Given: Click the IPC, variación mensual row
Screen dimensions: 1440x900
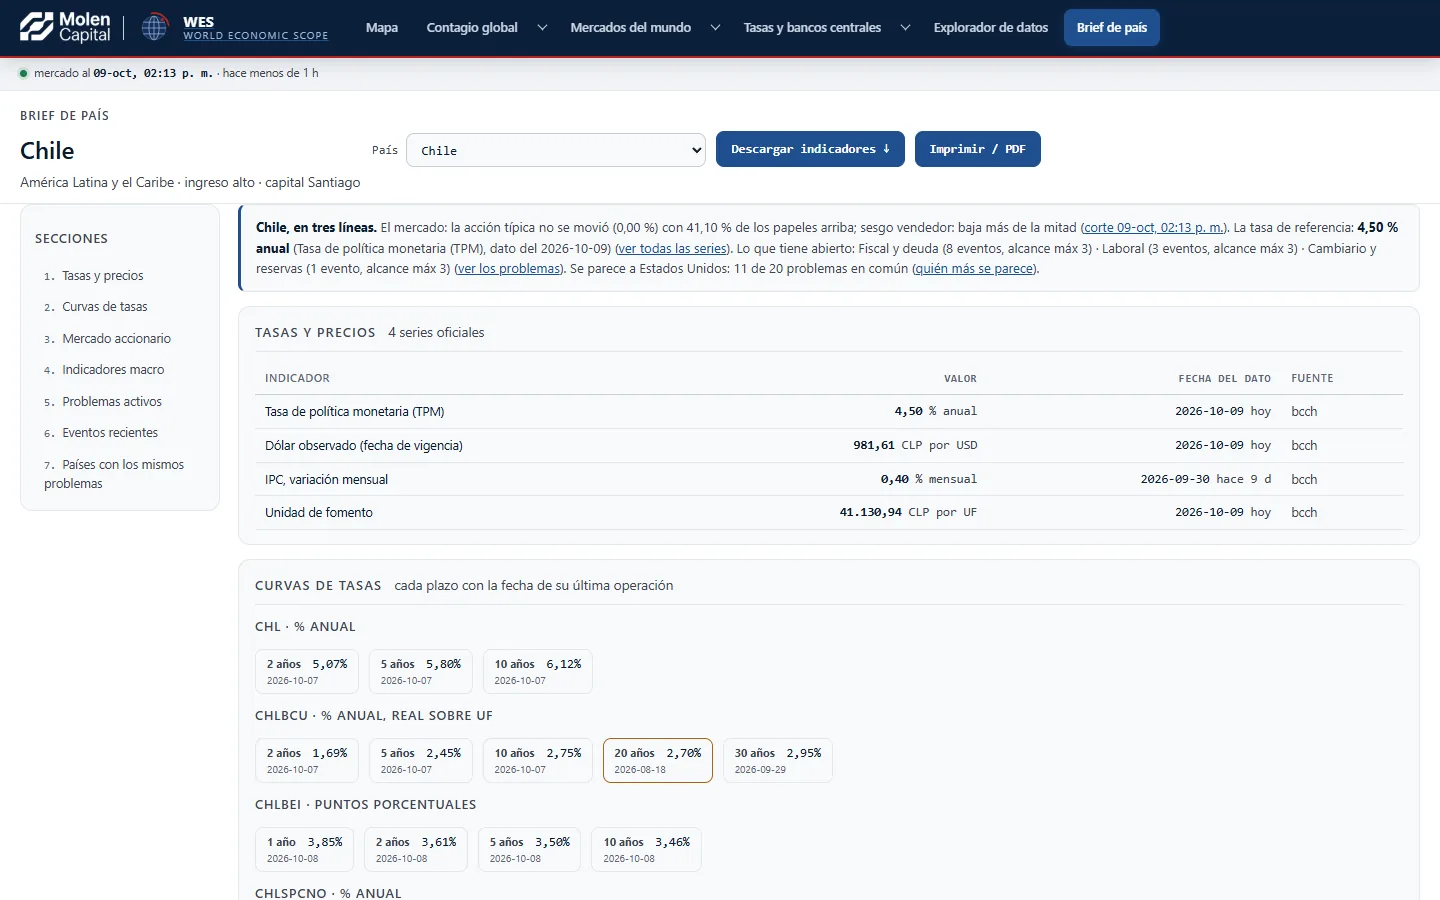Looking at the screenshot, I should [x=829, y=480].
